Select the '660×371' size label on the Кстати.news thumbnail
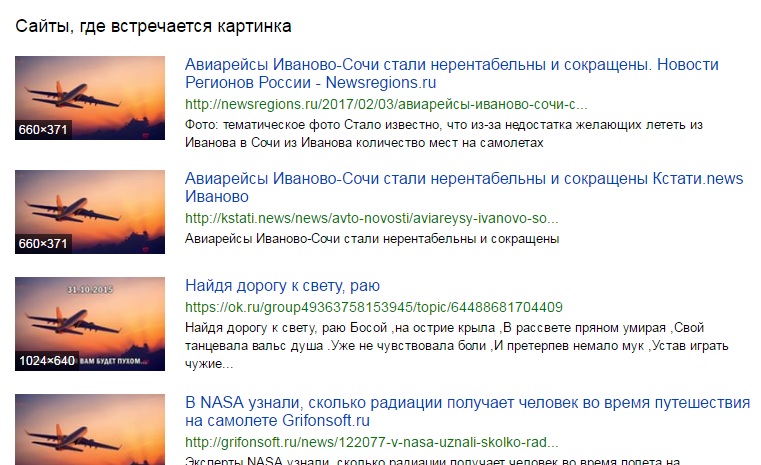This screenshot has width=761, height=465. point(43,244)
